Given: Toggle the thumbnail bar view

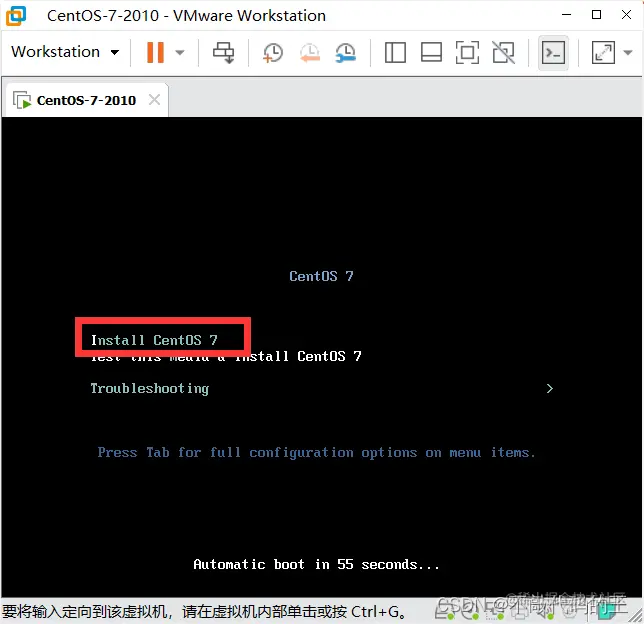Looking at the screenshot, I should [x=431, y=52].
